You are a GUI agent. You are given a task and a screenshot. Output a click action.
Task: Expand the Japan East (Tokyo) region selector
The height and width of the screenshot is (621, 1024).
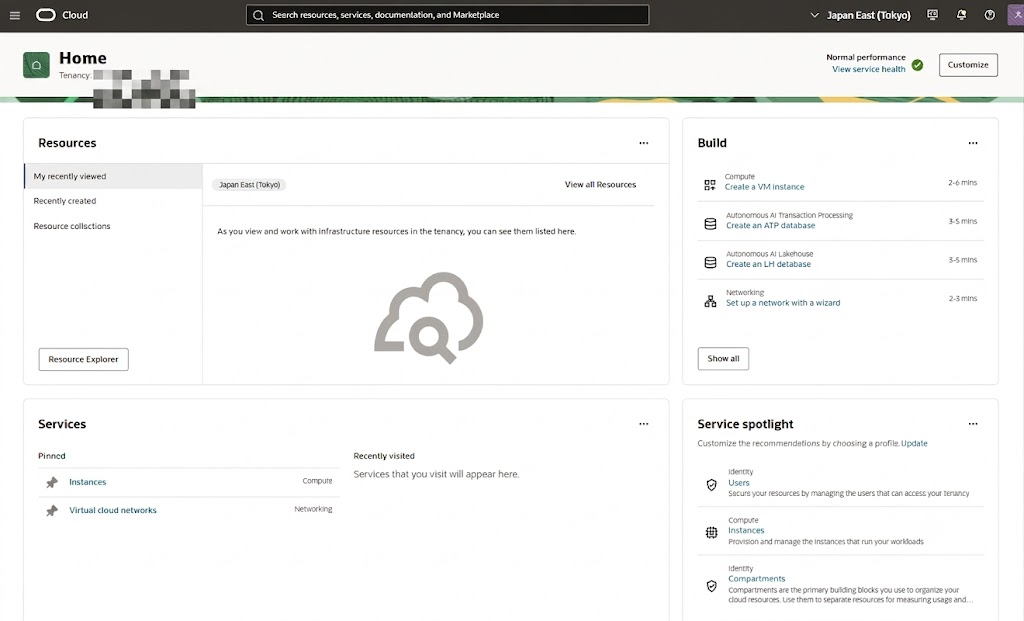[860, 15]
